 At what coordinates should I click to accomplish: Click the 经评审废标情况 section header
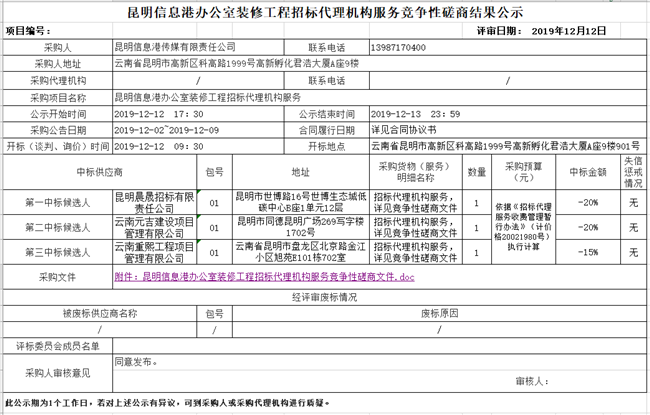(x=325, y=297)
